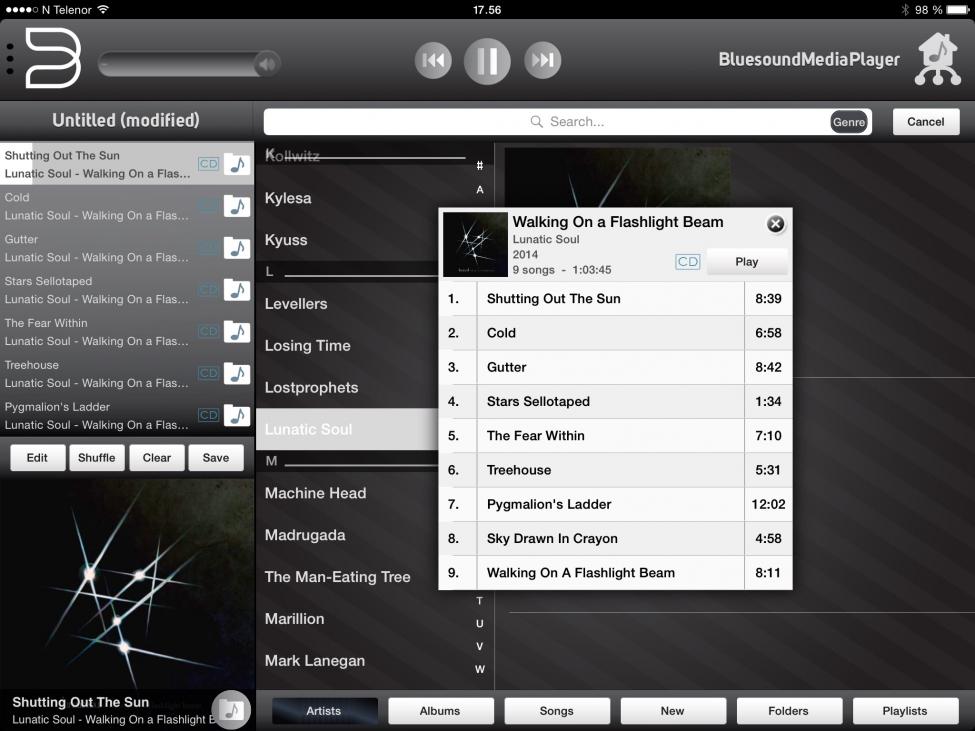Shuffle the play queue

click(x=97, y=457)
